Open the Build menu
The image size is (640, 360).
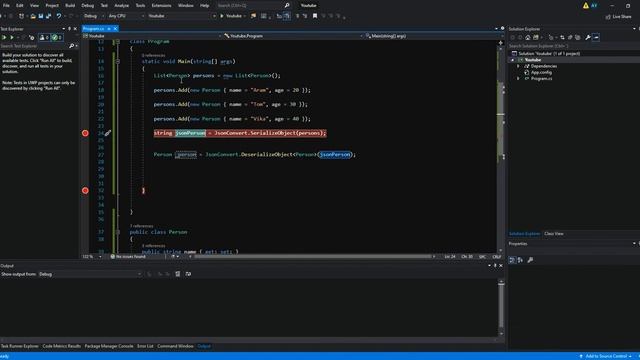coord(70,5)
